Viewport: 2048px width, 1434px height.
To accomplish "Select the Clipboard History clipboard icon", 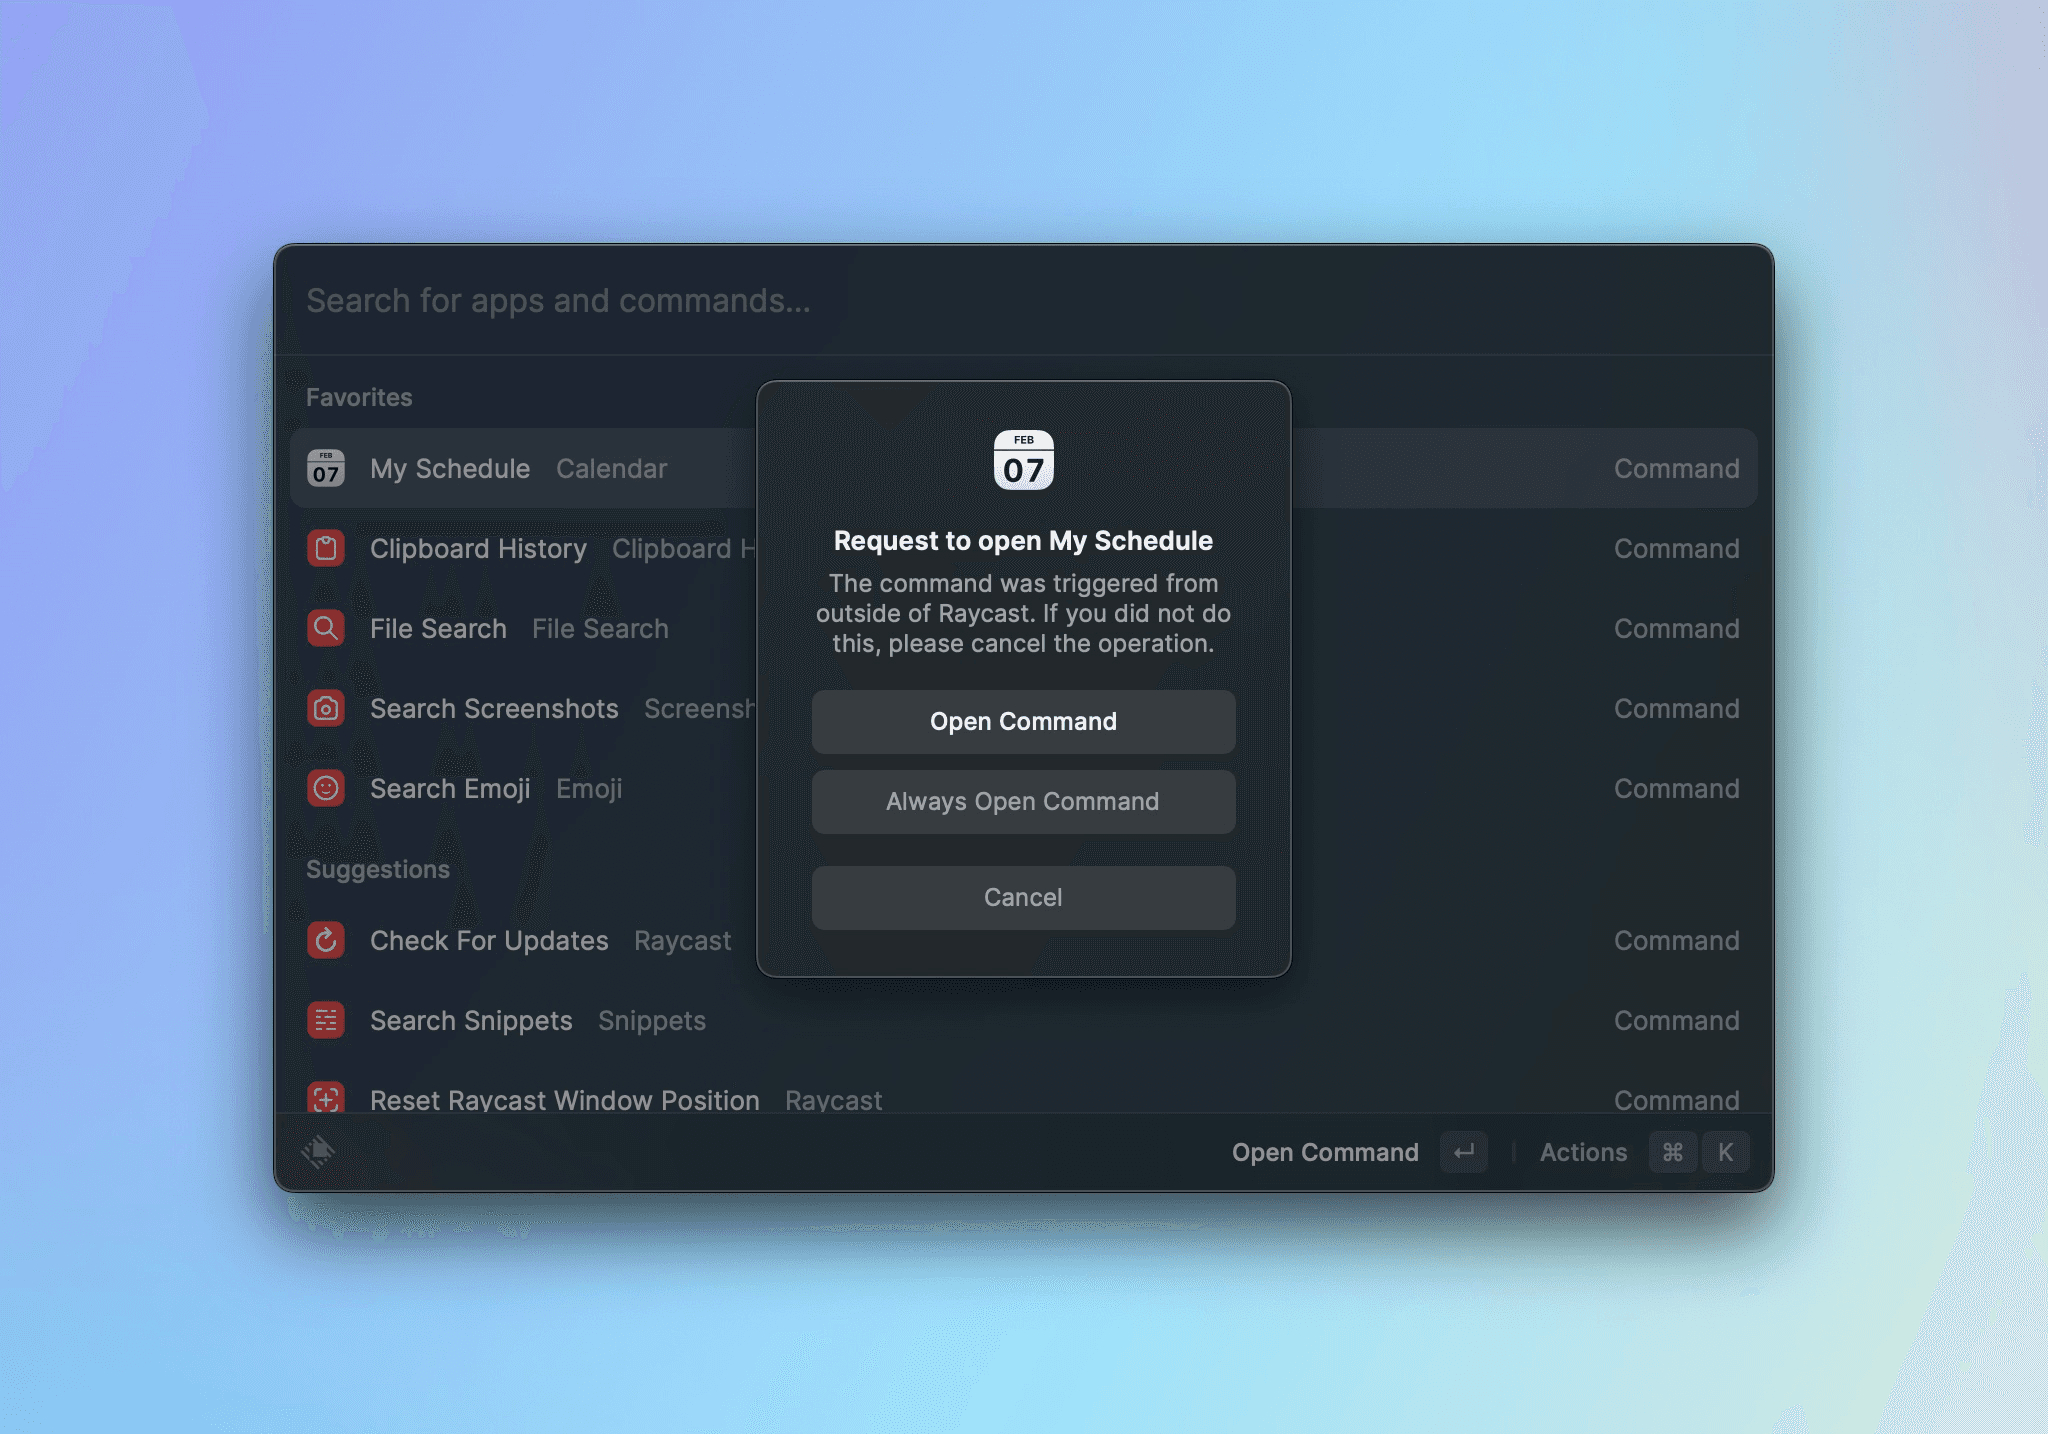I will (x=325, y=548).
